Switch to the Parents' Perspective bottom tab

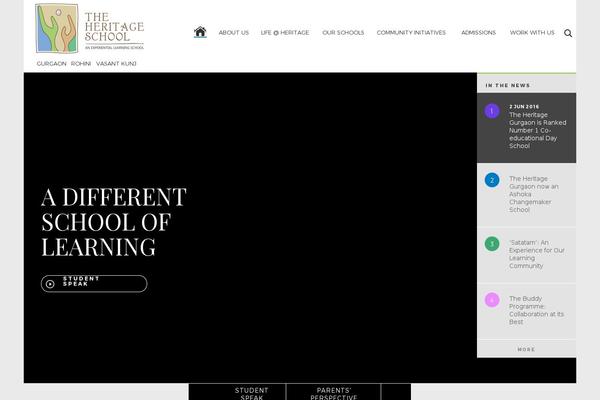click(x=334, y=392)
